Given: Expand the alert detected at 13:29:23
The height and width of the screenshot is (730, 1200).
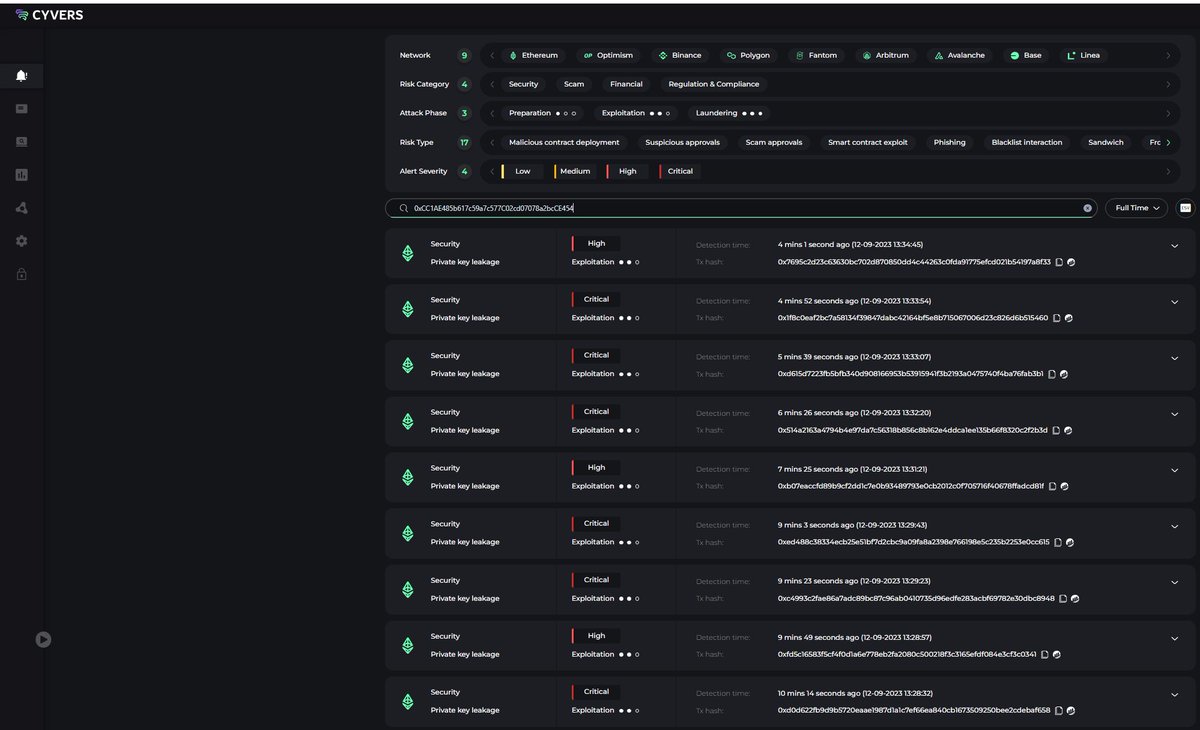Looking at the screenshot, I should (x=1175, y=581).
